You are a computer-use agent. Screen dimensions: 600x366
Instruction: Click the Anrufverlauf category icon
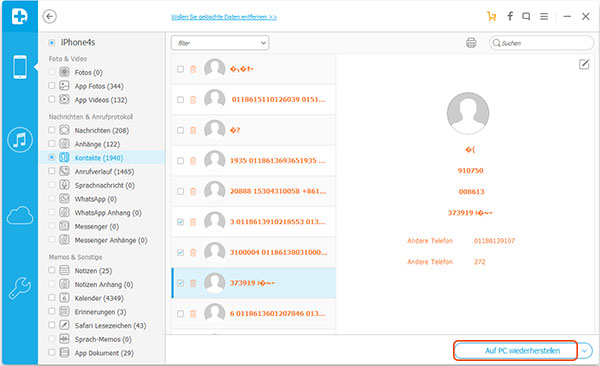pyautogui.click(x=64, y=171)
